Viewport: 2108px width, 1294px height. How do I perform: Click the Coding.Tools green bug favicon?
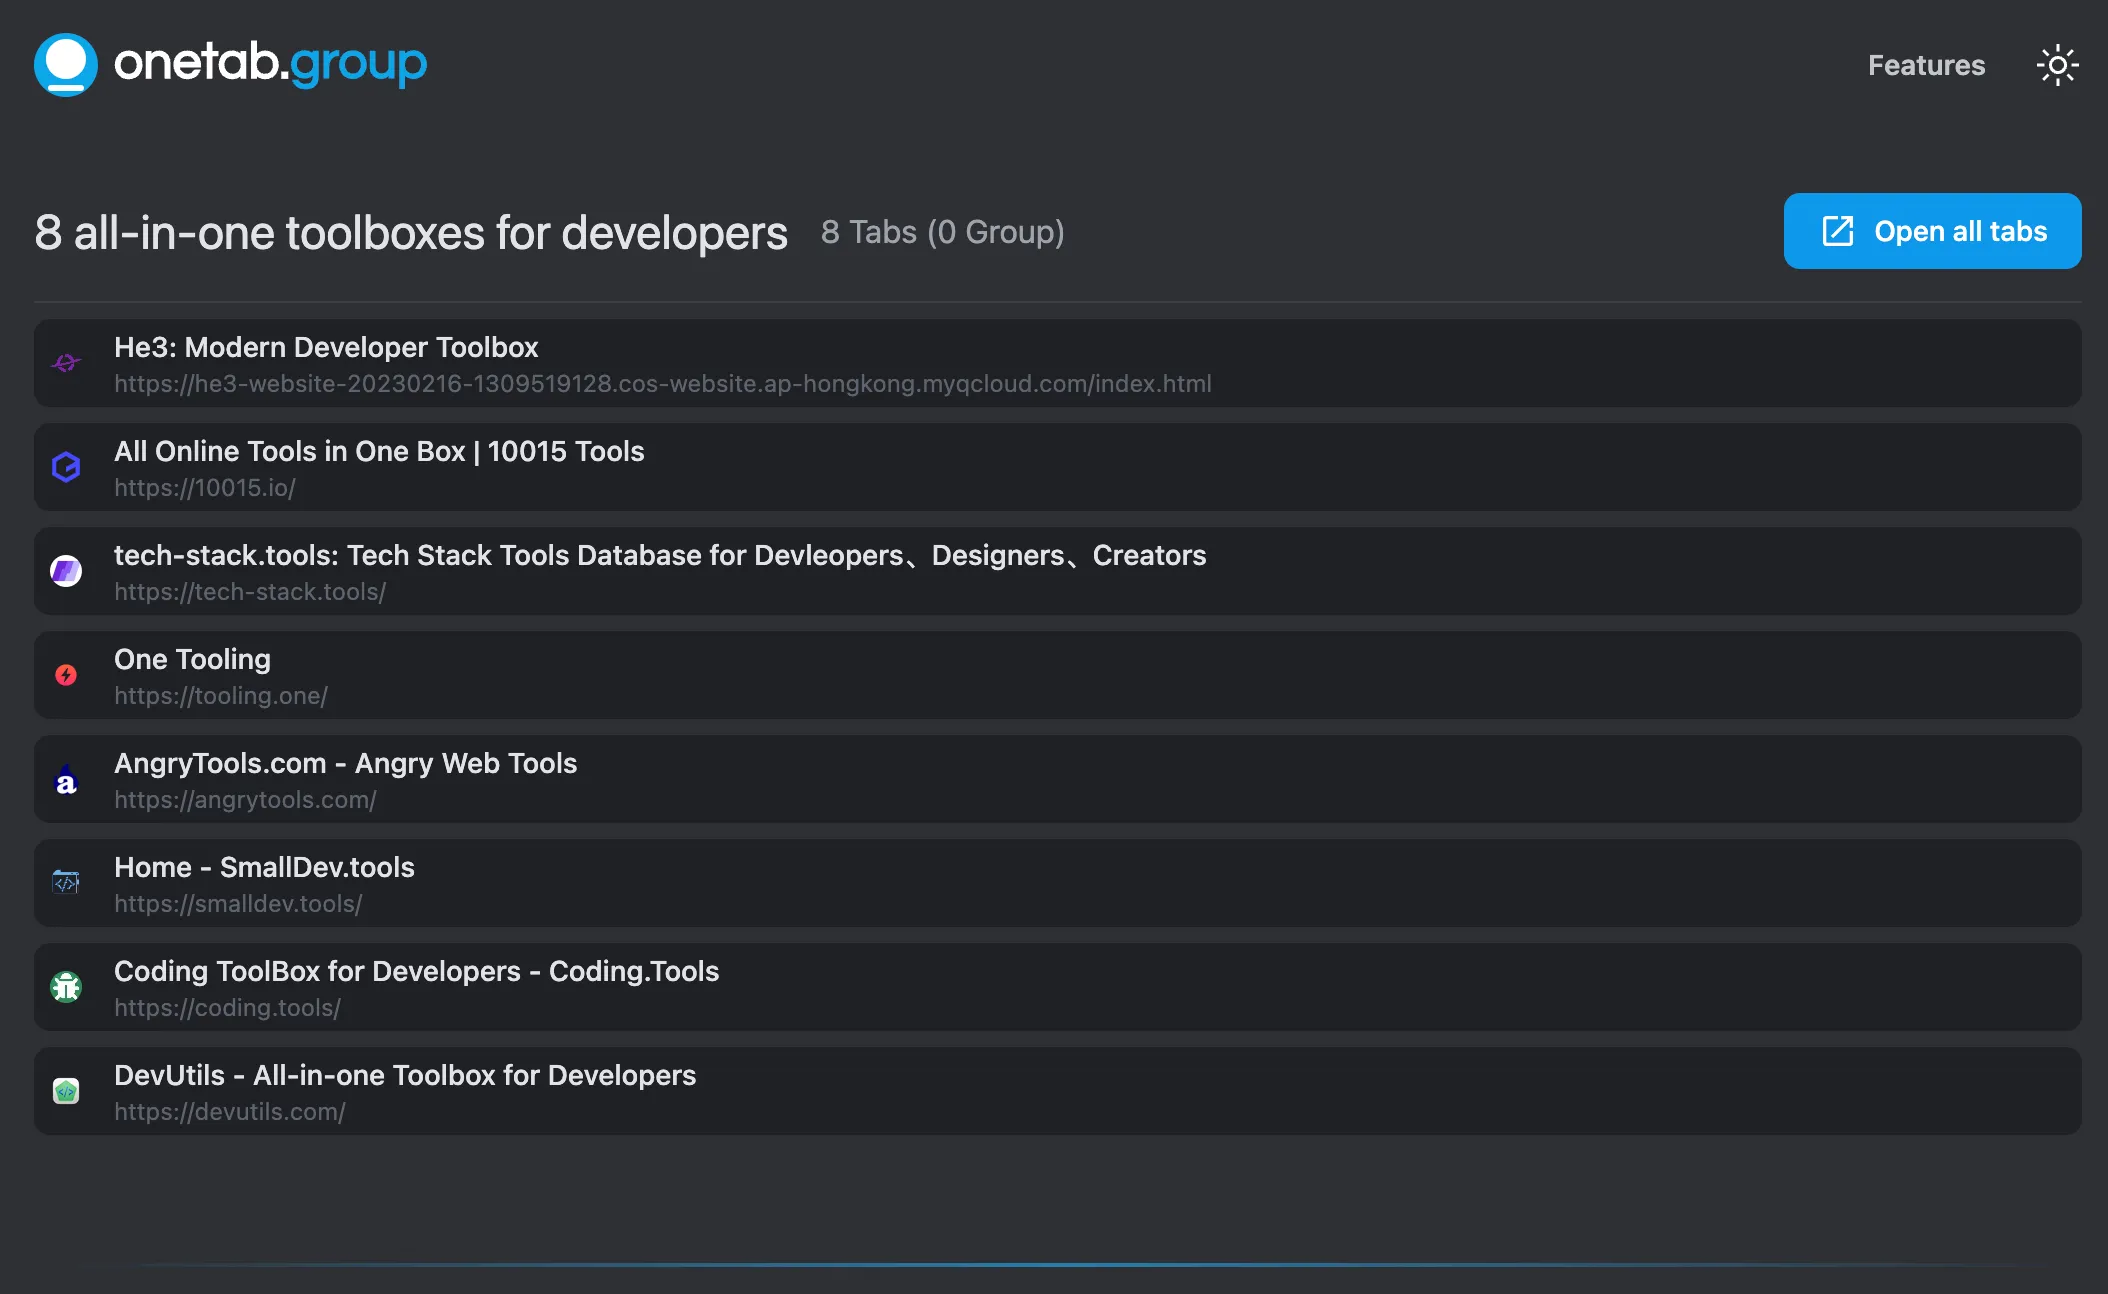[66, 987]
